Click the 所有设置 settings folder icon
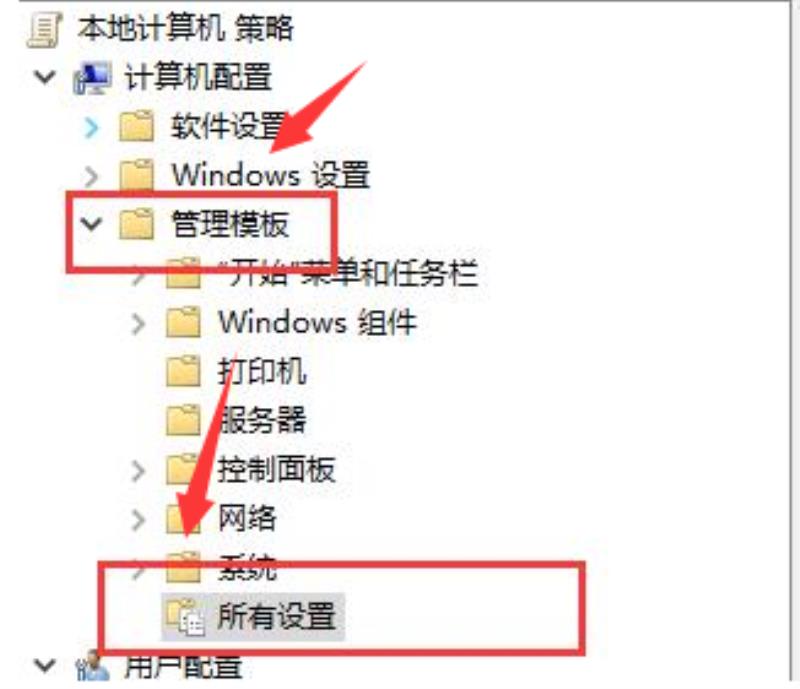The height and width of the screenshot is (689, 800). click(185, 616)
